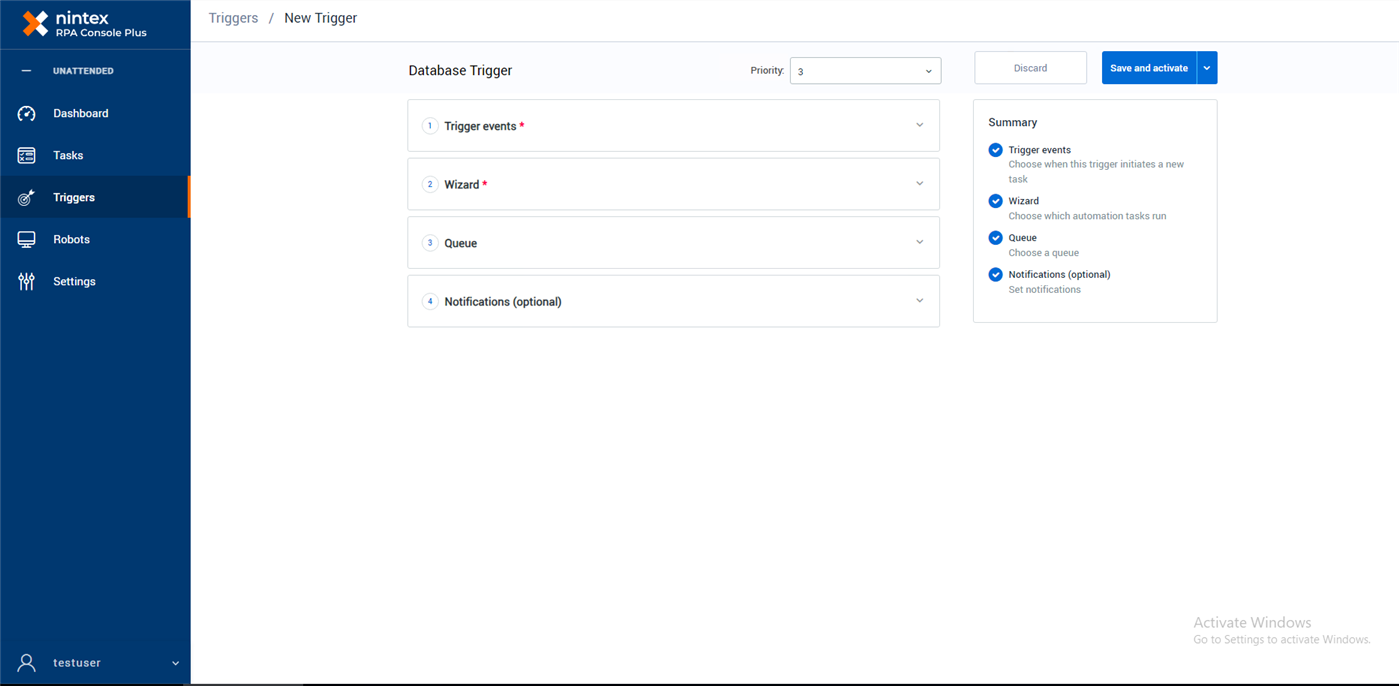Click the Trigger events checkmark in Summary
The width and height of the screenshot is (1399, 686).
(995, 150)
